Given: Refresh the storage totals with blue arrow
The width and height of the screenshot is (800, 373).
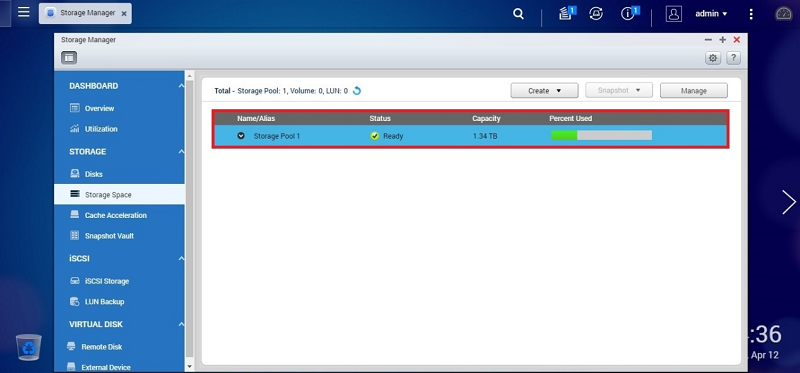Looking at the screenshot, I should (x=357, y=91).
